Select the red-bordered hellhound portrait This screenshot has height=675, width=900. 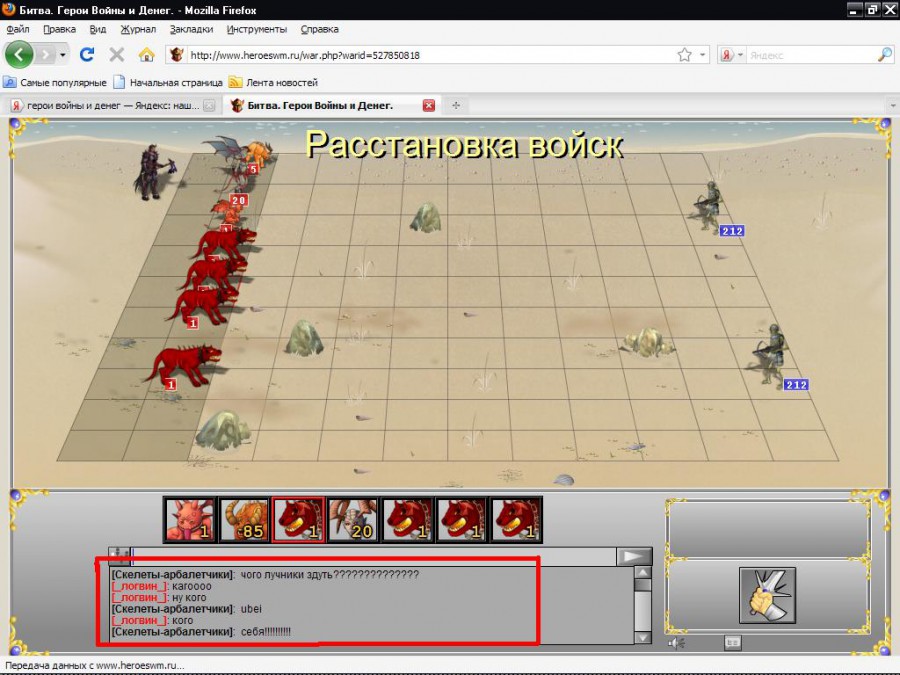(298, 520)
